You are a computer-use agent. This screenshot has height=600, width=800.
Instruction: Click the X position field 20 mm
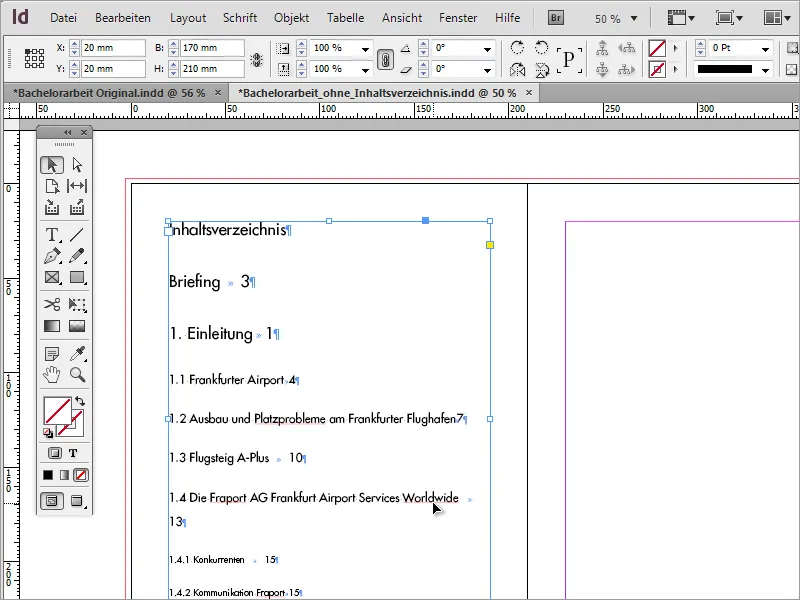pos(113,48)
